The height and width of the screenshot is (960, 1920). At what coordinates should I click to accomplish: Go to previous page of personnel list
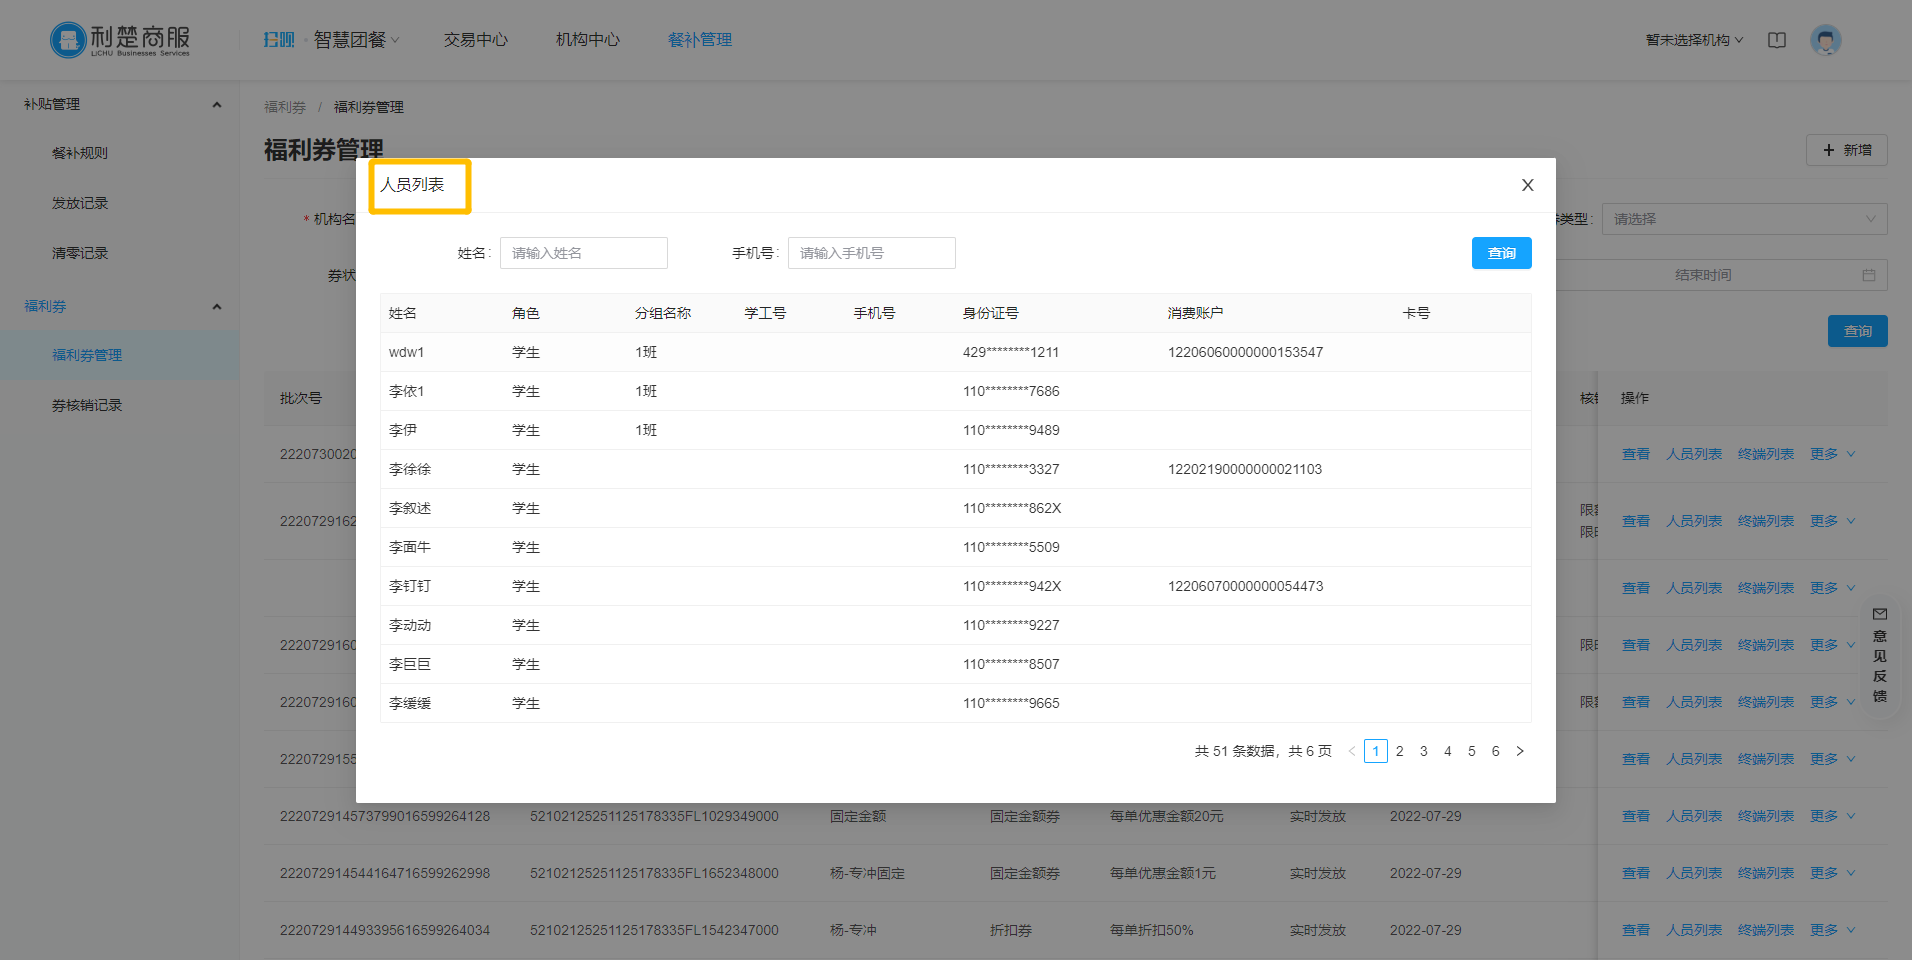point(1352,751)
